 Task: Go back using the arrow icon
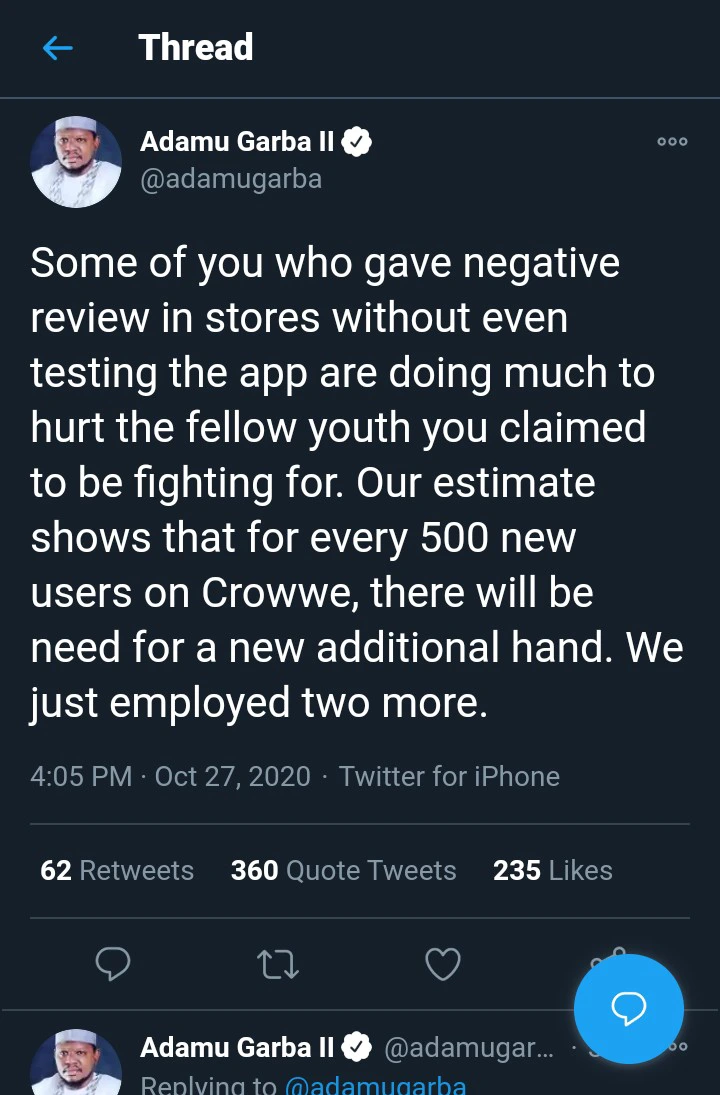point(58,48)
